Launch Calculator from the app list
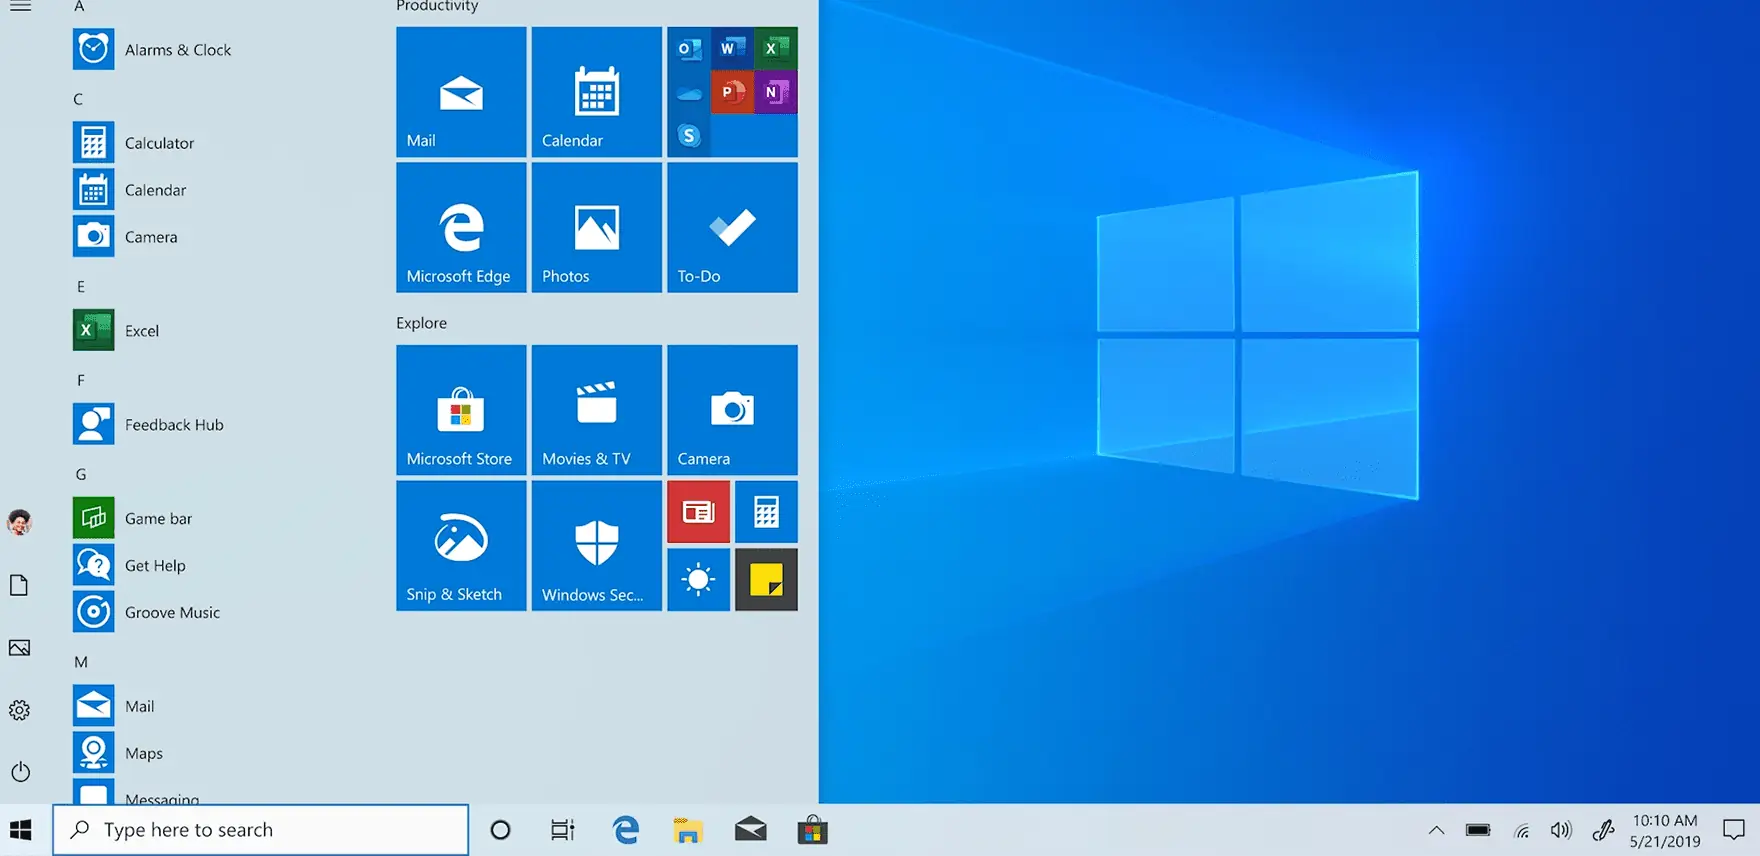Screen dimensions: 1760x856 click(134, 143)
